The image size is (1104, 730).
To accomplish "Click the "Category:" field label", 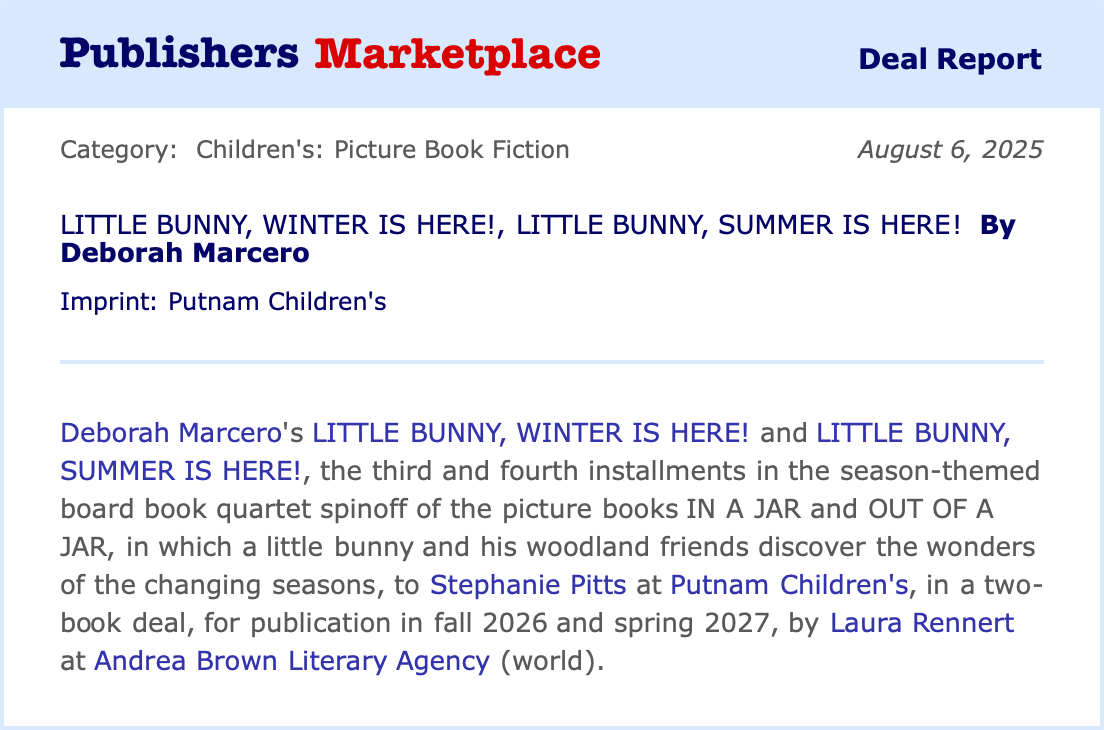I will point(118,150).
